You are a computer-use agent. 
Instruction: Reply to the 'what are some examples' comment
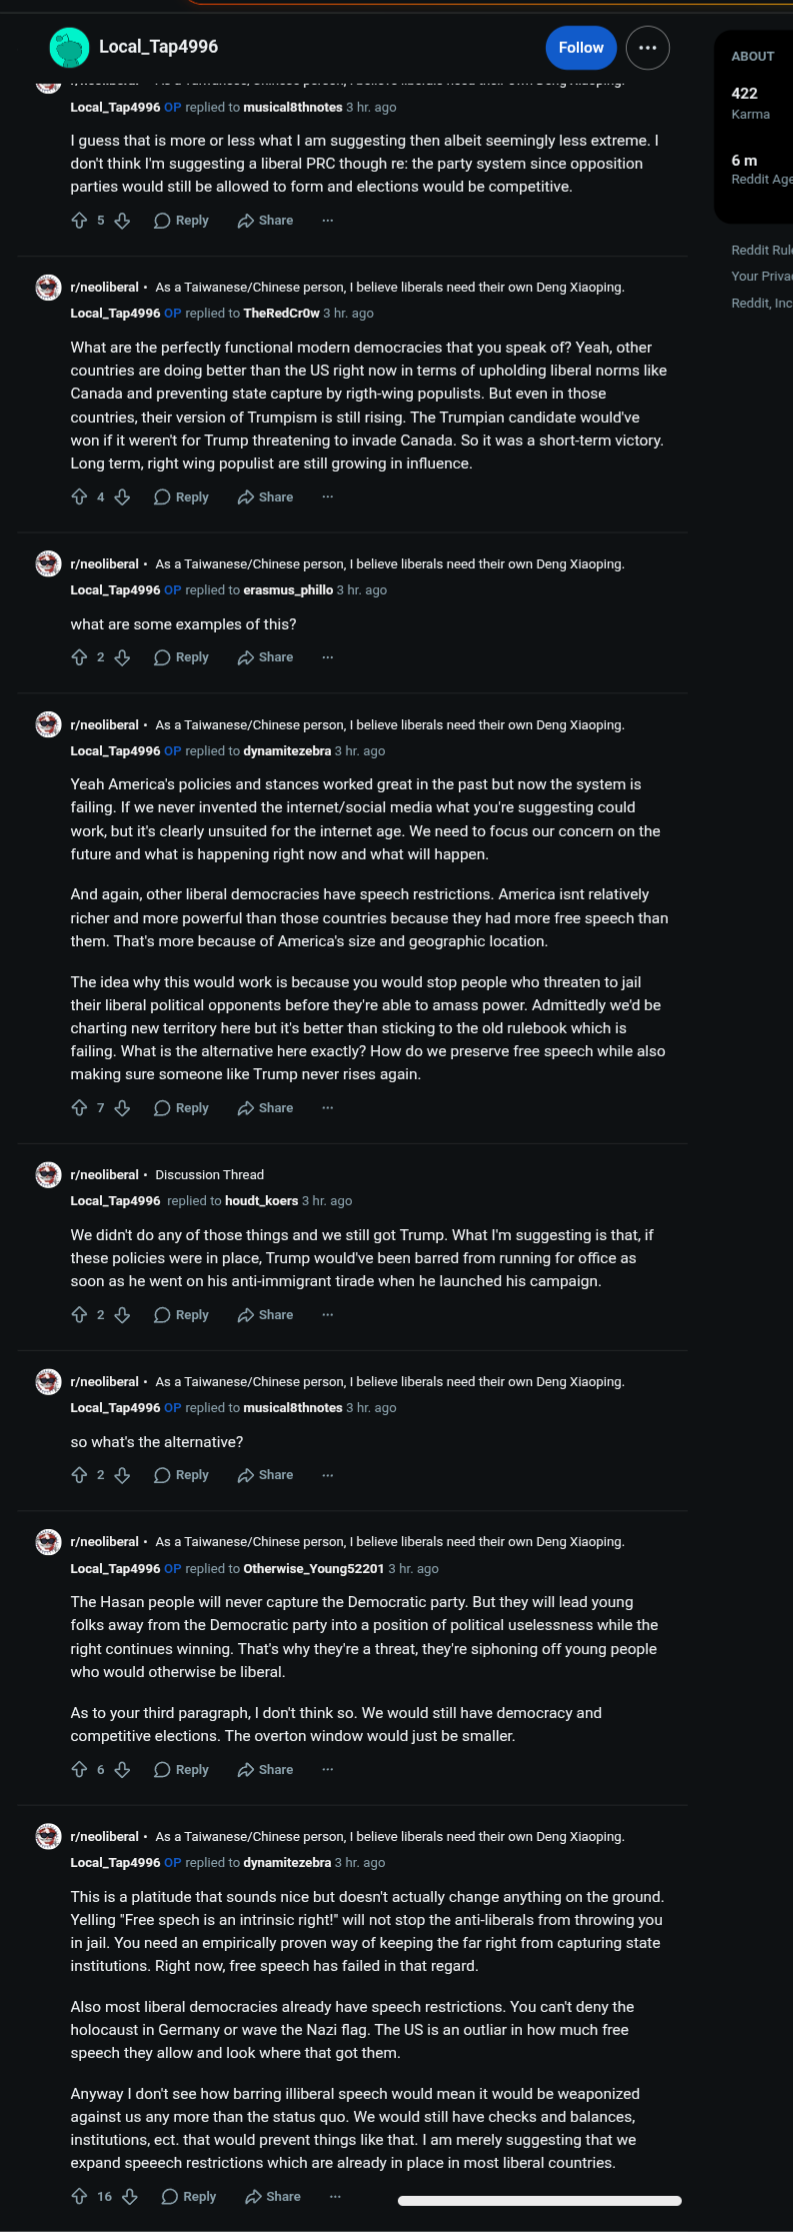[x=181, y=657]
